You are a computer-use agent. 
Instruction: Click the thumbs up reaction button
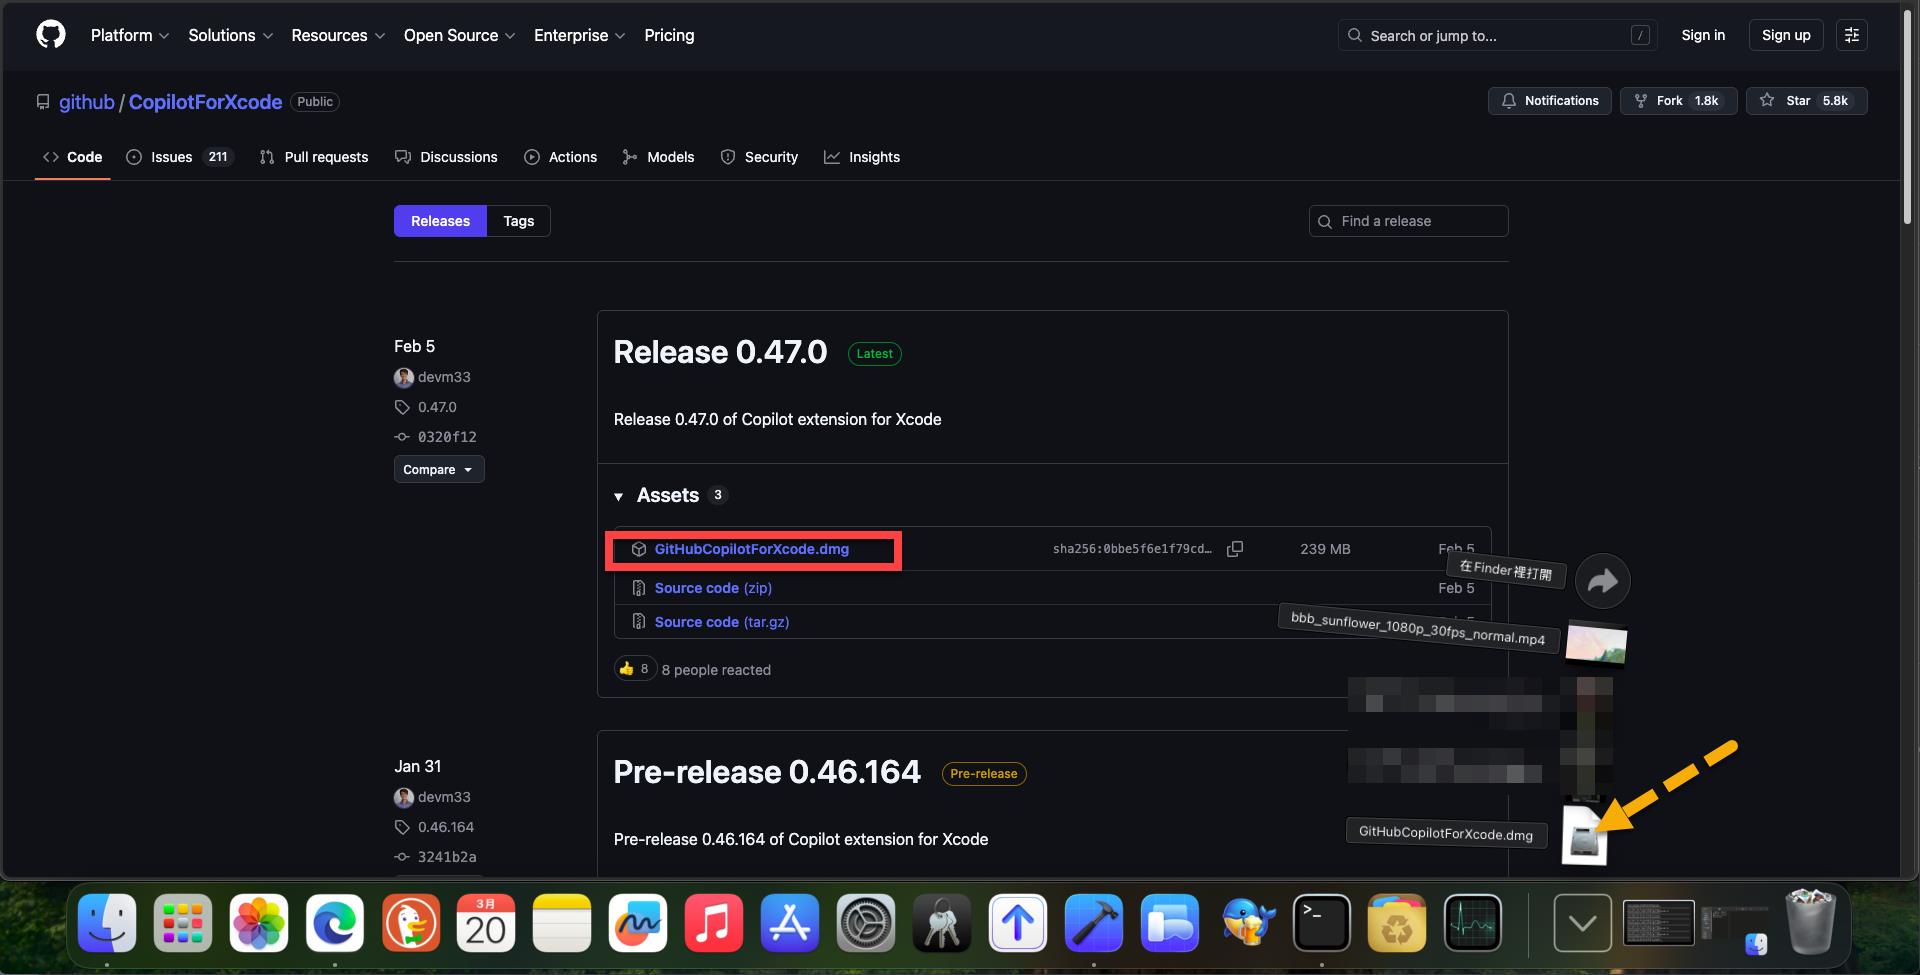pos(634,669)
